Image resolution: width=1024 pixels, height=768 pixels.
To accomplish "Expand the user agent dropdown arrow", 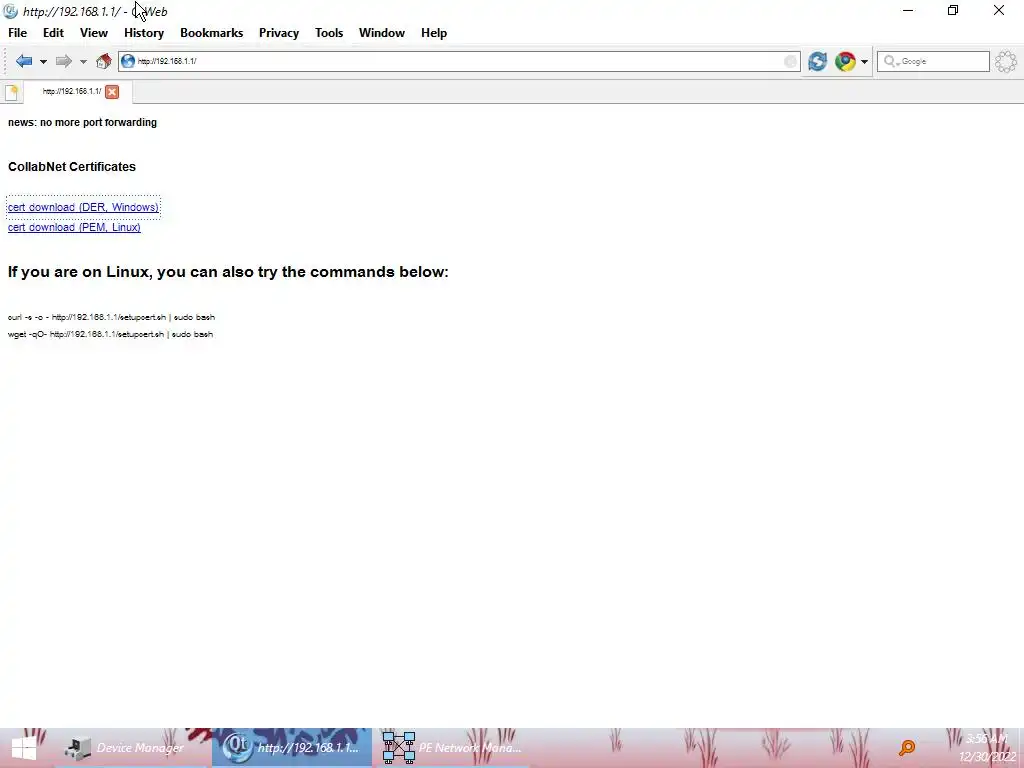I will (x=864, y=62).
